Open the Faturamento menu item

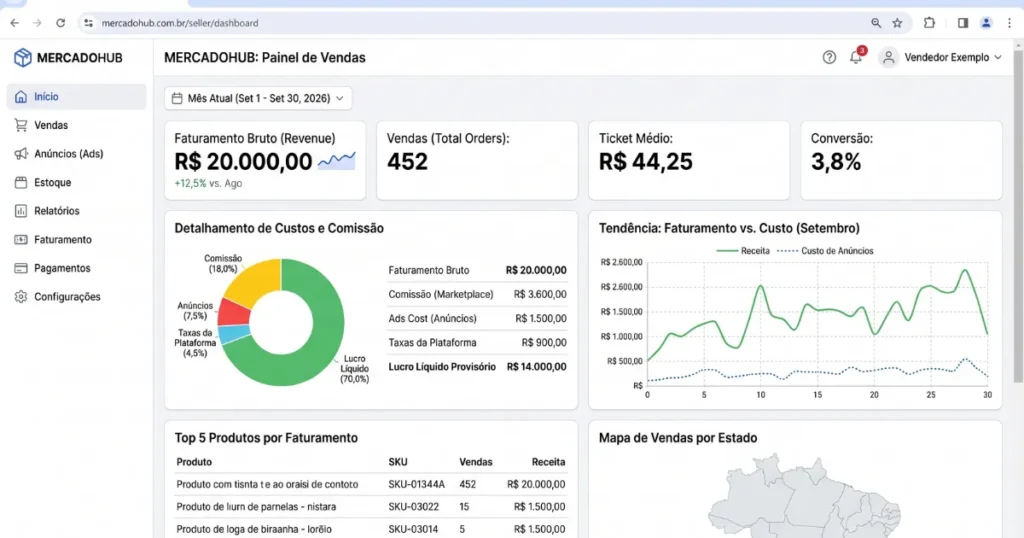76,240
